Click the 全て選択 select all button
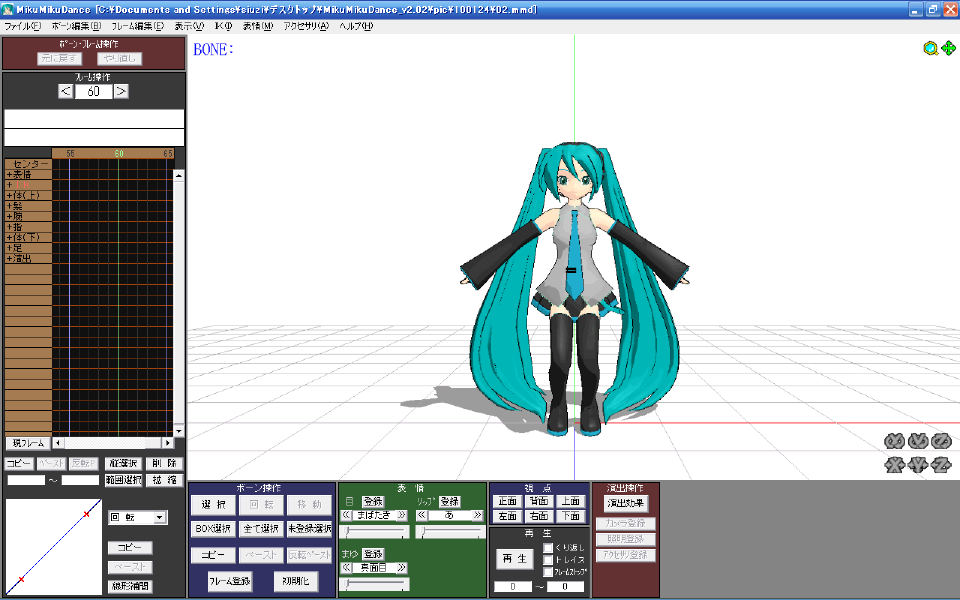The image size is (960, 600). (x=261, y=528)
